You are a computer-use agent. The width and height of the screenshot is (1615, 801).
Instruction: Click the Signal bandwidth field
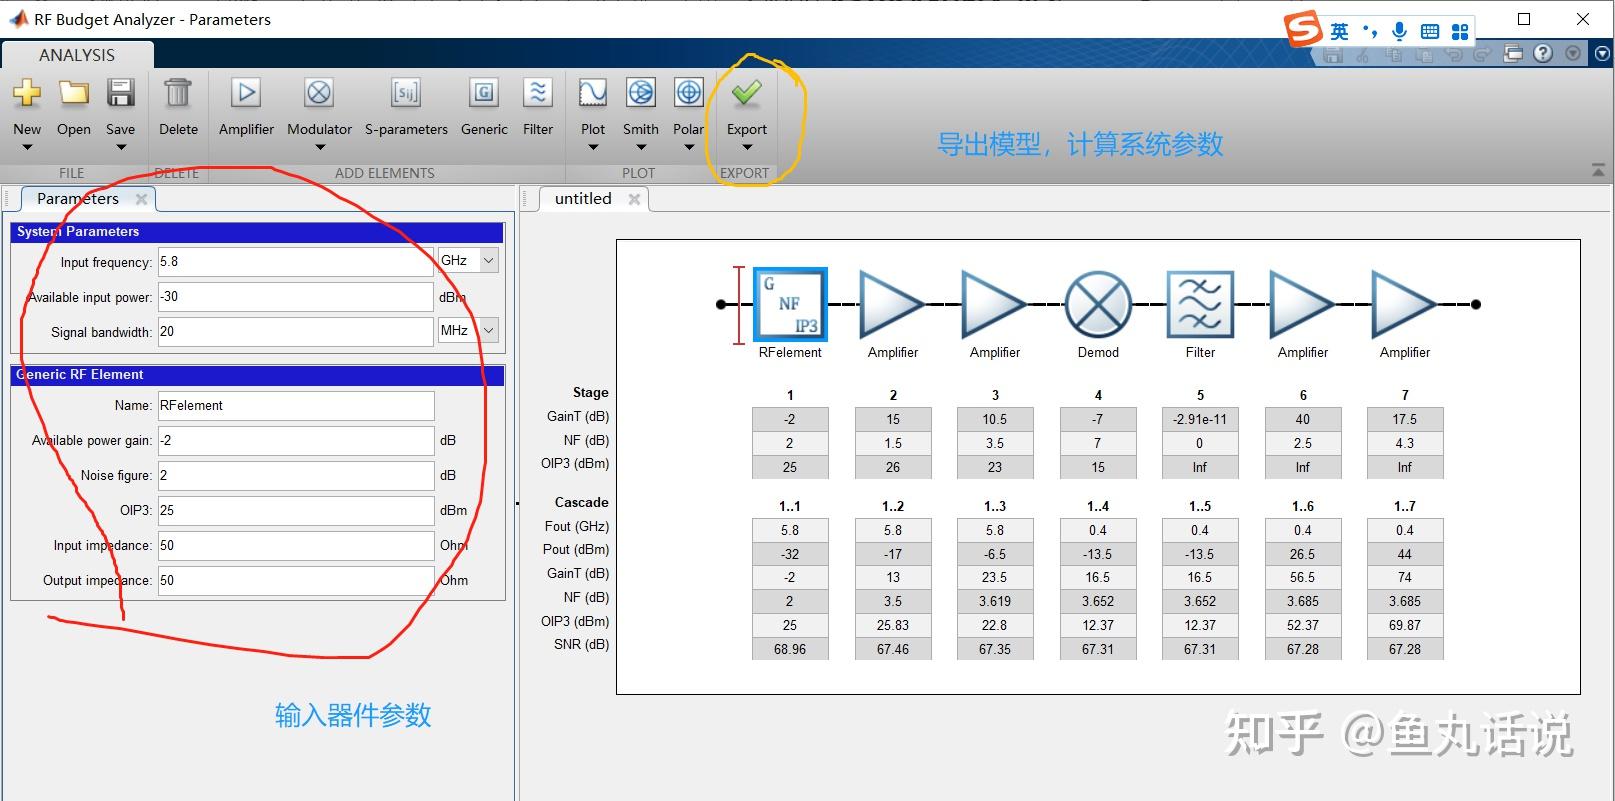(296, 331)
